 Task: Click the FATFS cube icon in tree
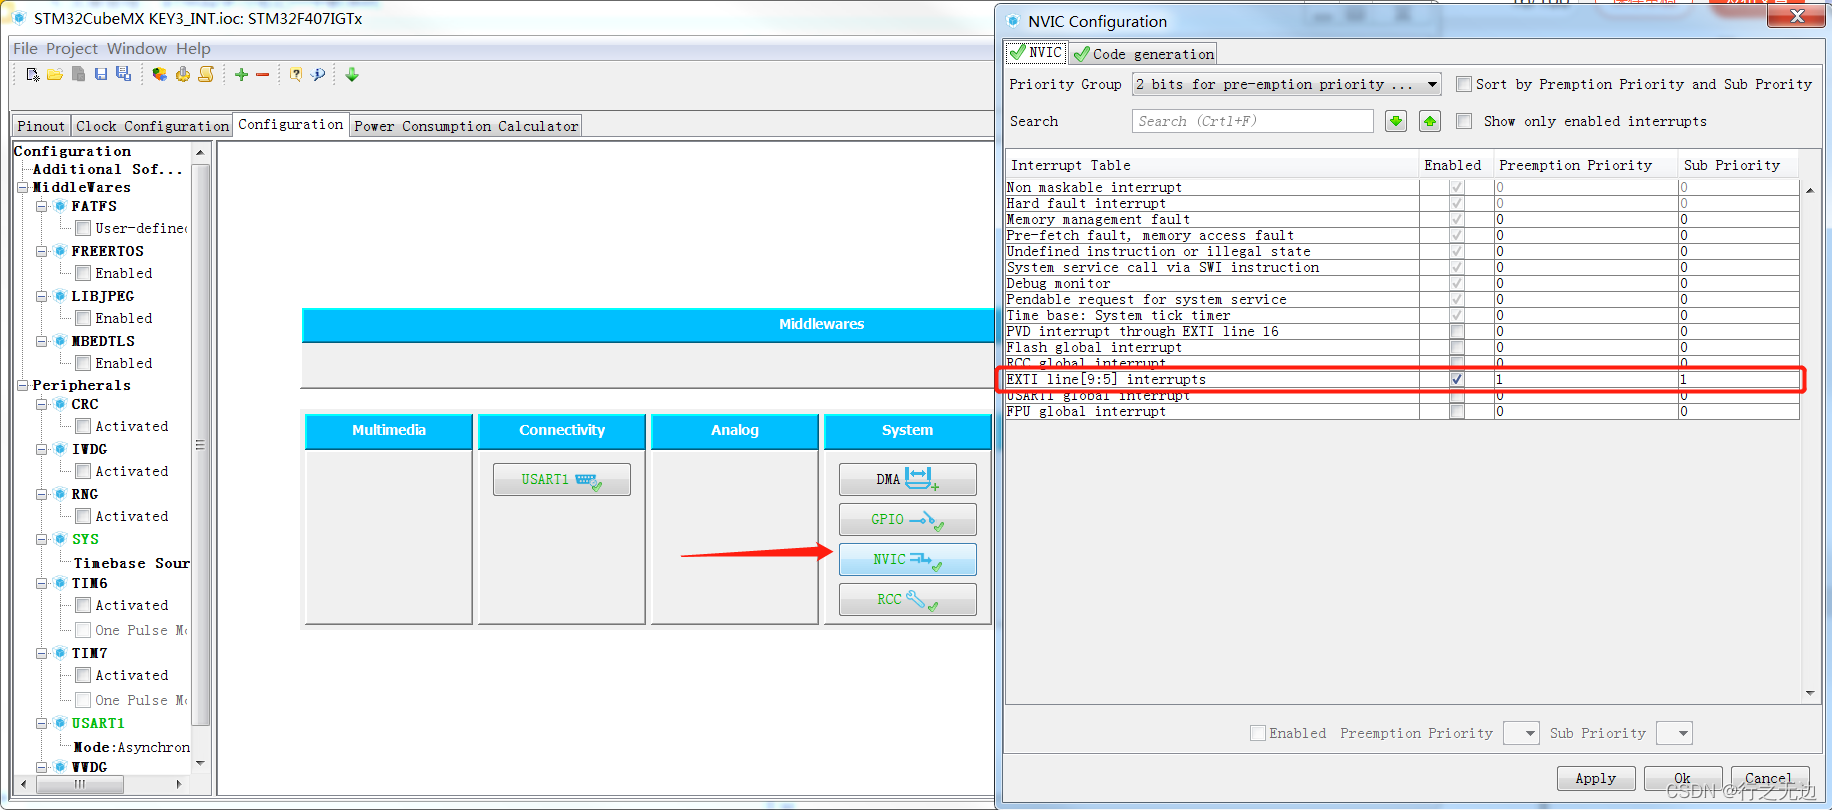point(60,206)
